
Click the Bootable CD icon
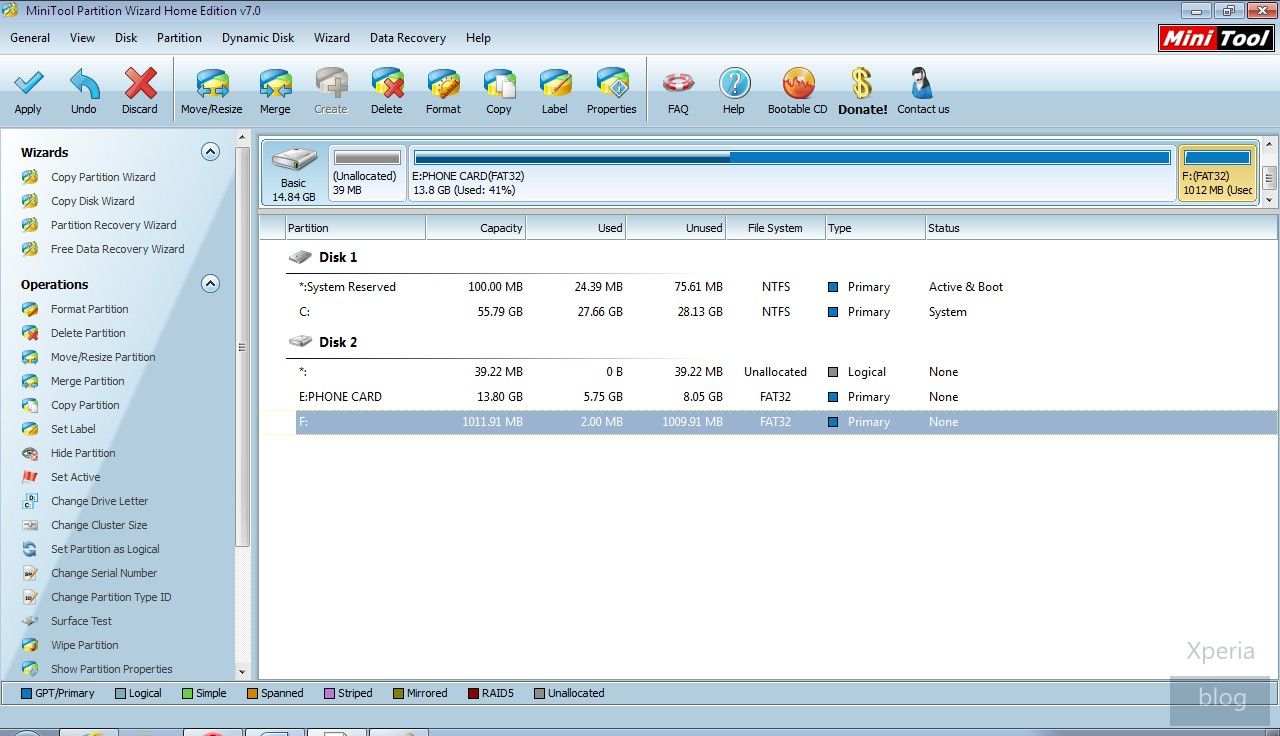[798, 83]
